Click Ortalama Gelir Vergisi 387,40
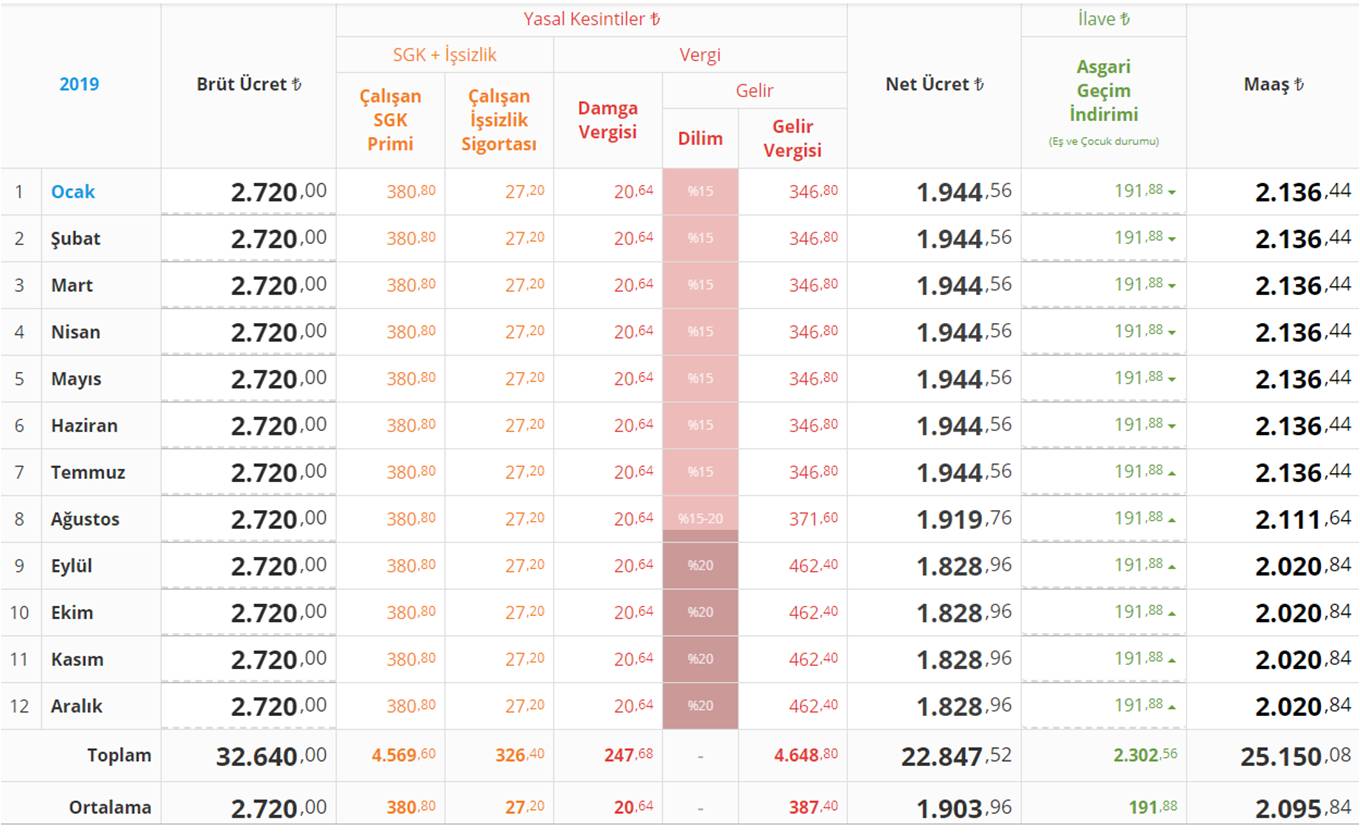The height and width of the screenshot is (834, 1360). 813,807
